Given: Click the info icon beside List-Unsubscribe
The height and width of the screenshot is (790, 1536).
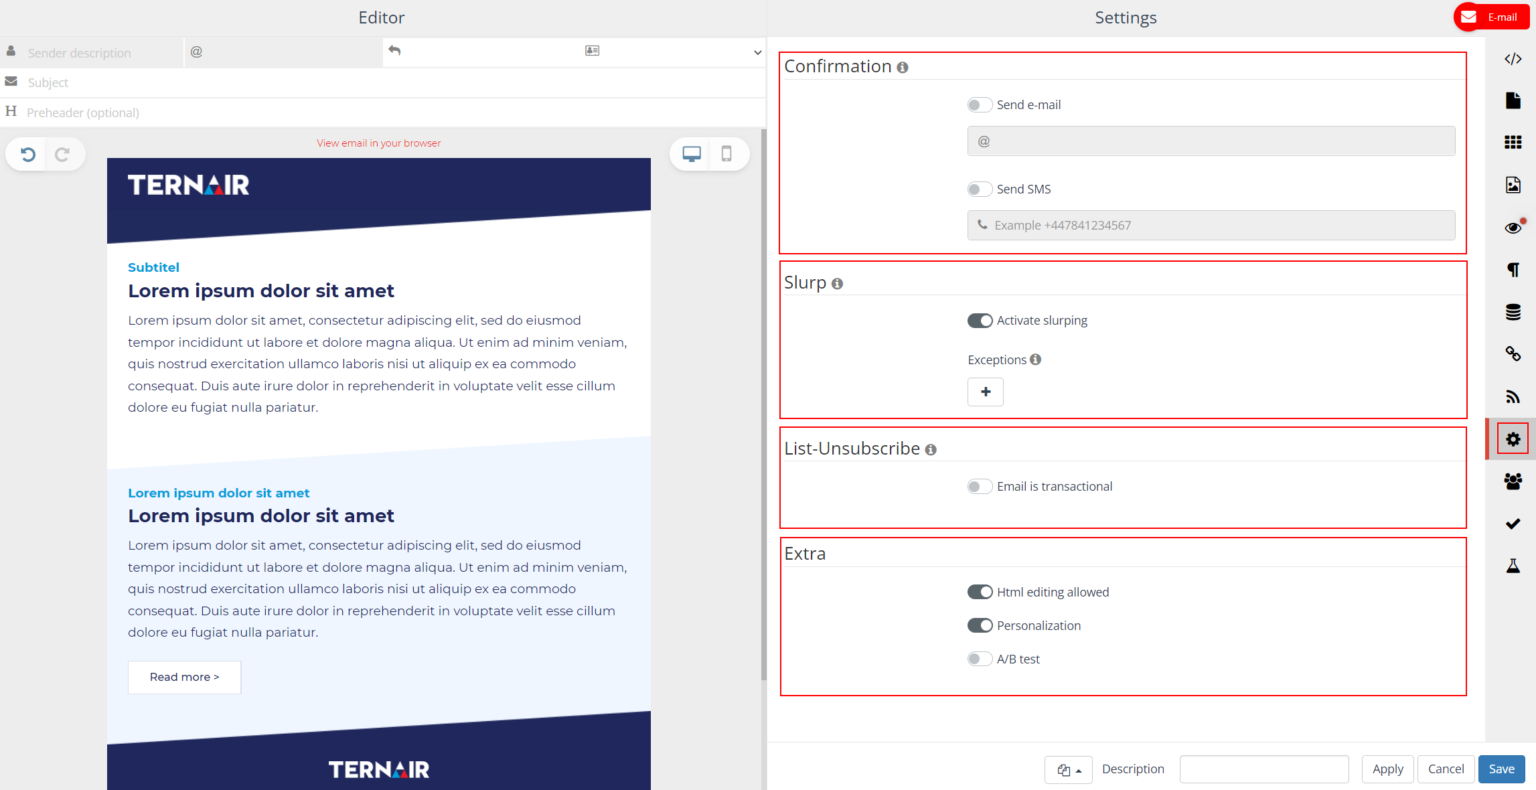Looking at the screenshot, I should click(x=931, y=450).
